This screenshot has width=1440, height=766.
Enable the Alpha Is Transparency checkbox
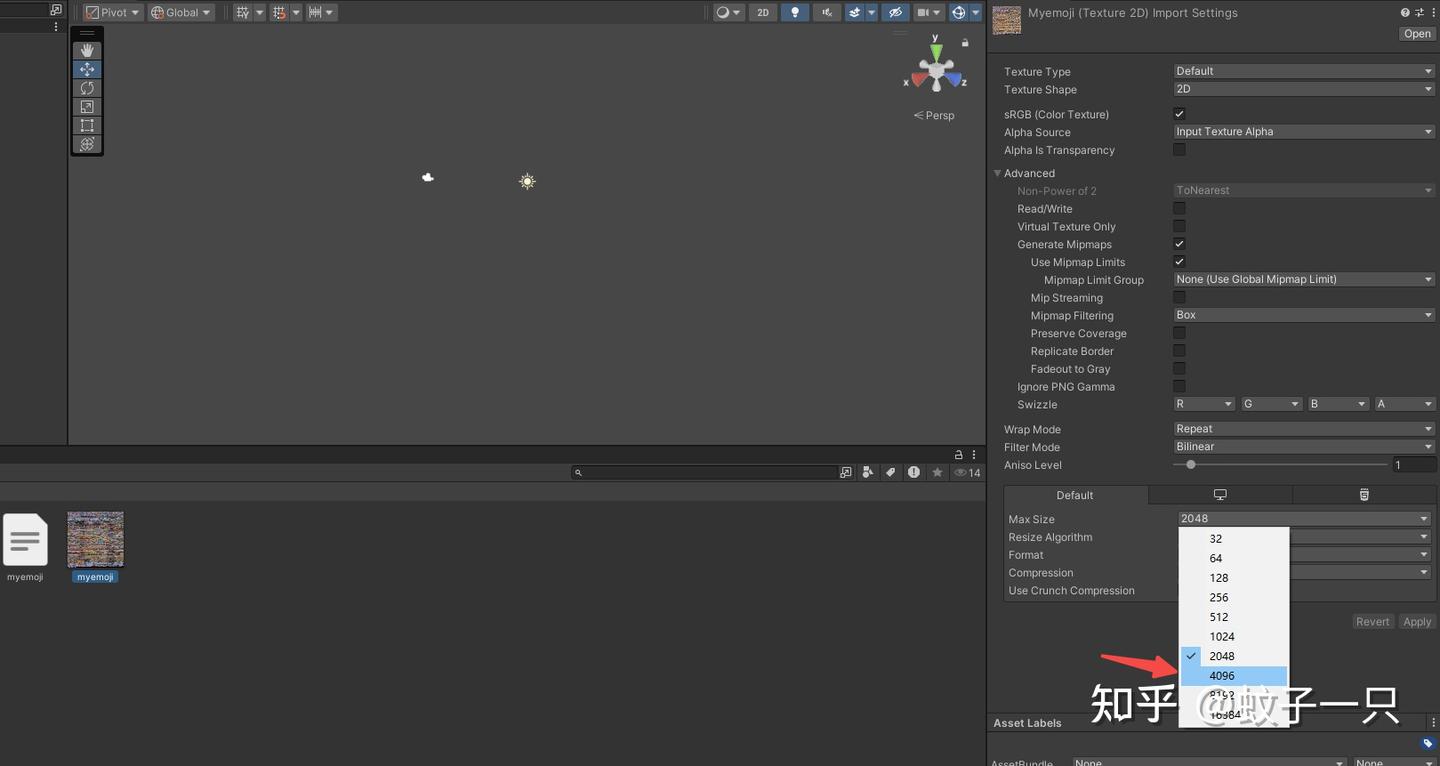point(1179,149)
